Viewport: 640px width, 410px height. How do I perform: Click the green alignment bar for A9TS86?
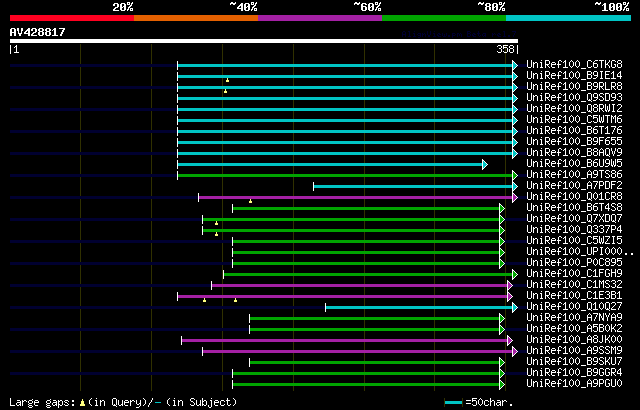[345, 175]
